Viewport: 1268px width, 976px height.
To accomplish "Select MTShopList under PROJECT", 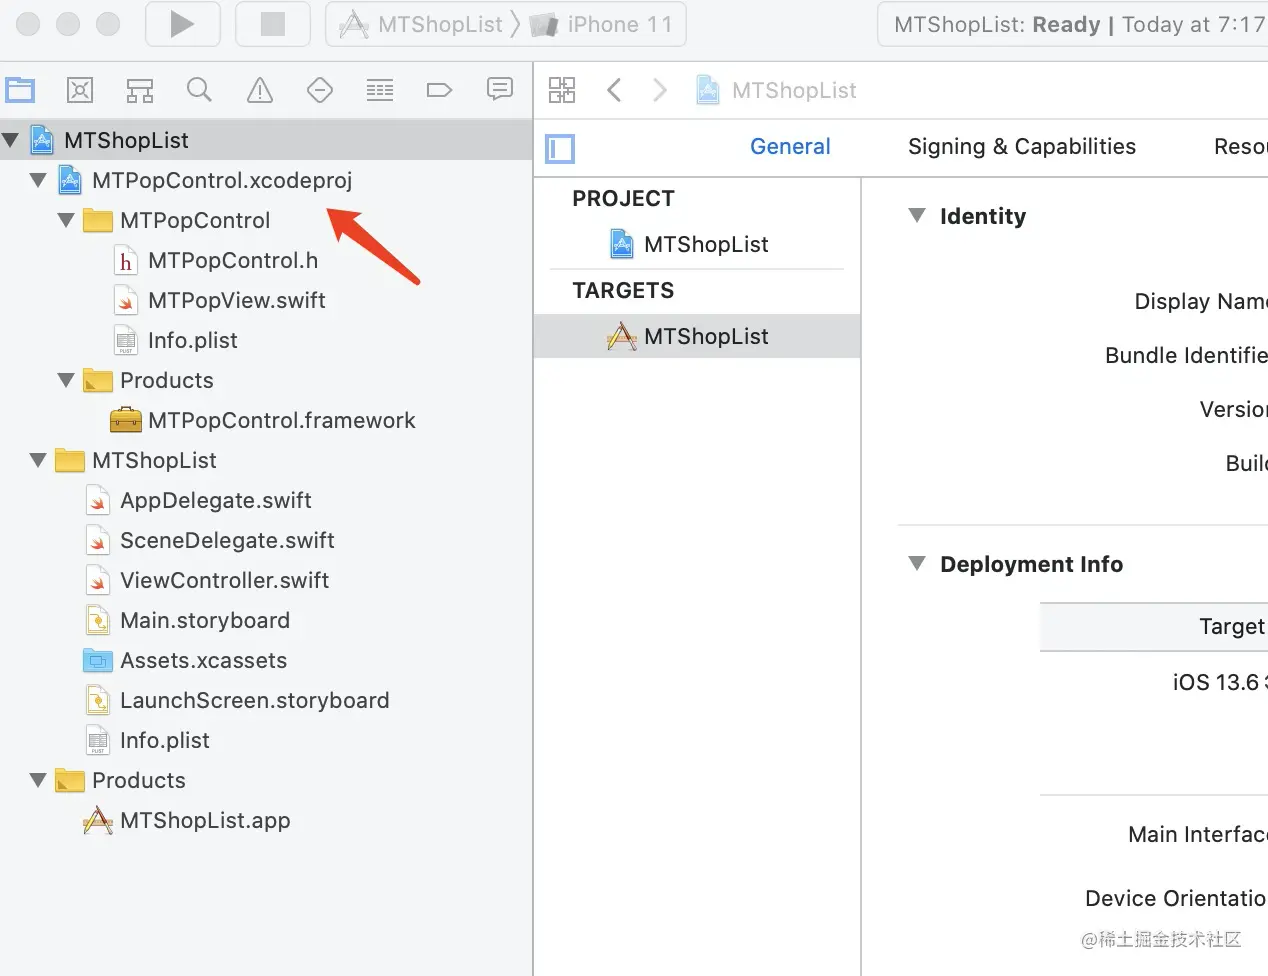I will tap(706, 244).
